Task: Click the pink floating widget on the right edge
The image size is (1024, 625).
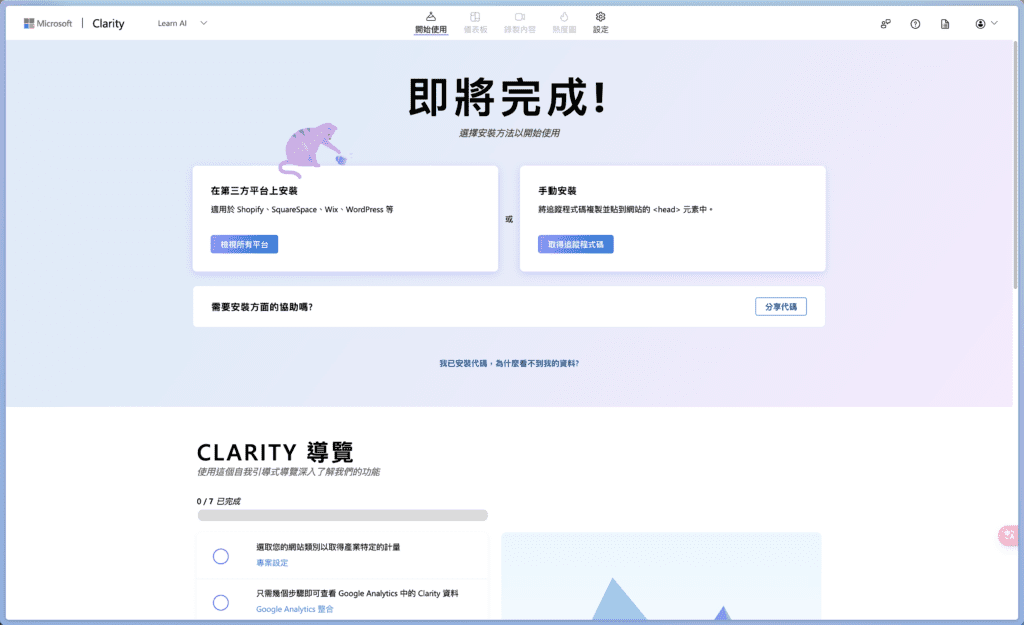Action: 1008,536
